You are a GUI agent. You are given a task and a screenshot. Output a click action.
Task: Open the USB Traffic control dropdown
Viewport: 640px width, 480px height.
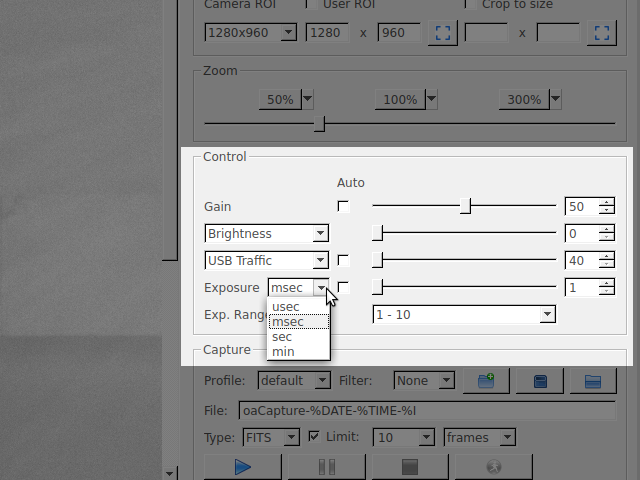point(267,260)
